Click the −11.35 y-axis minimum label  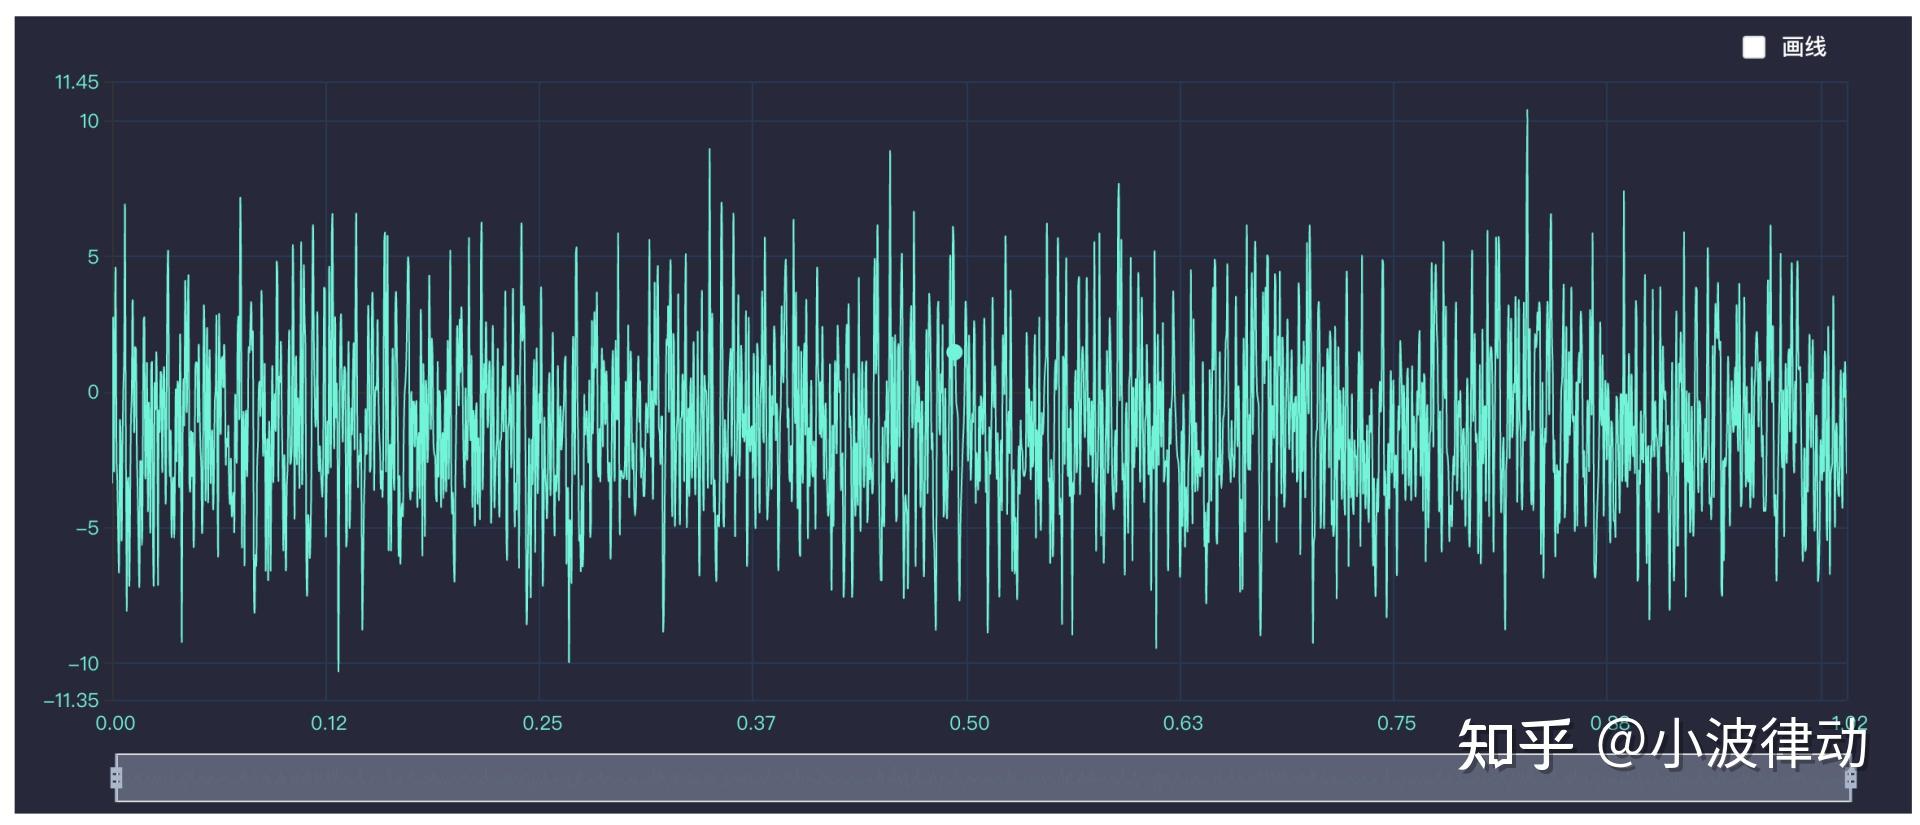click(x=71, y=700)
